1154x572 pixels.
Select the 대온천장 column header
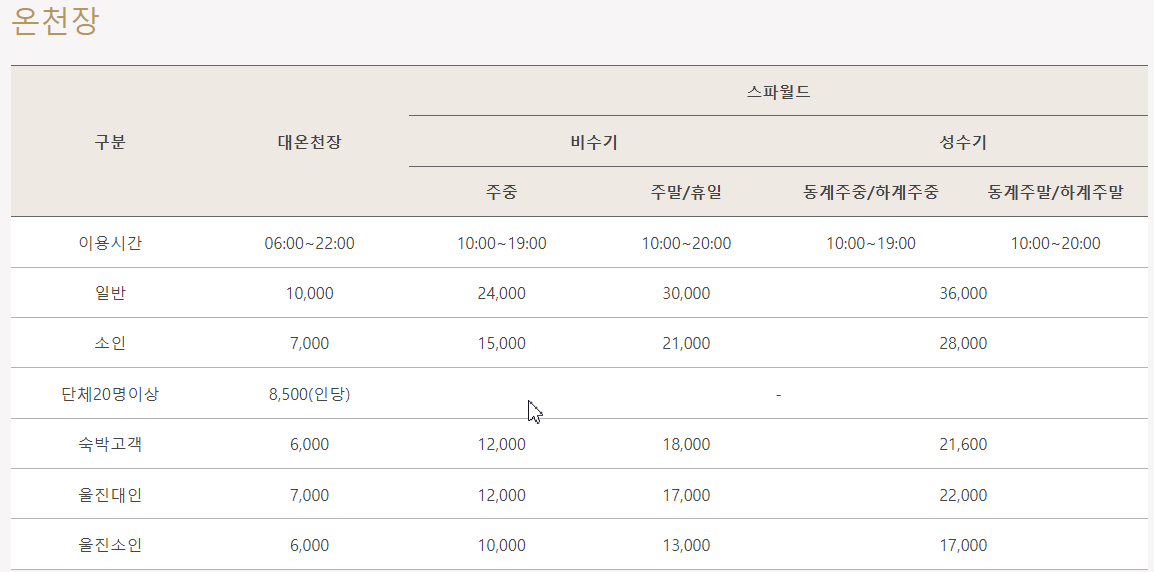(309, 142)
